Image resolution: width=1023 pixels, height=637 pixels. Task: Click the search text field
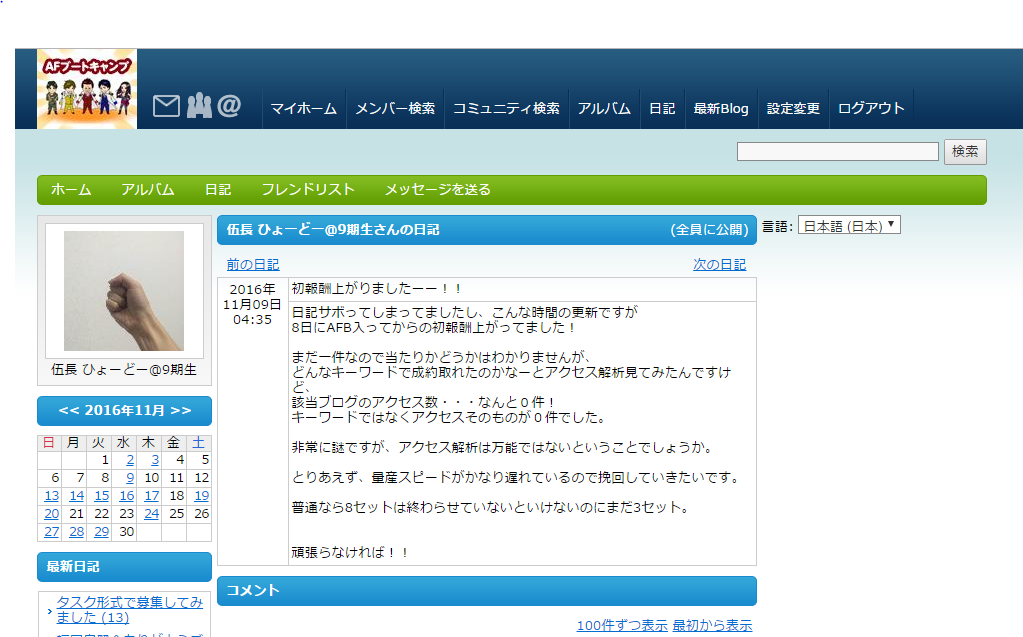tap(837, 152)
